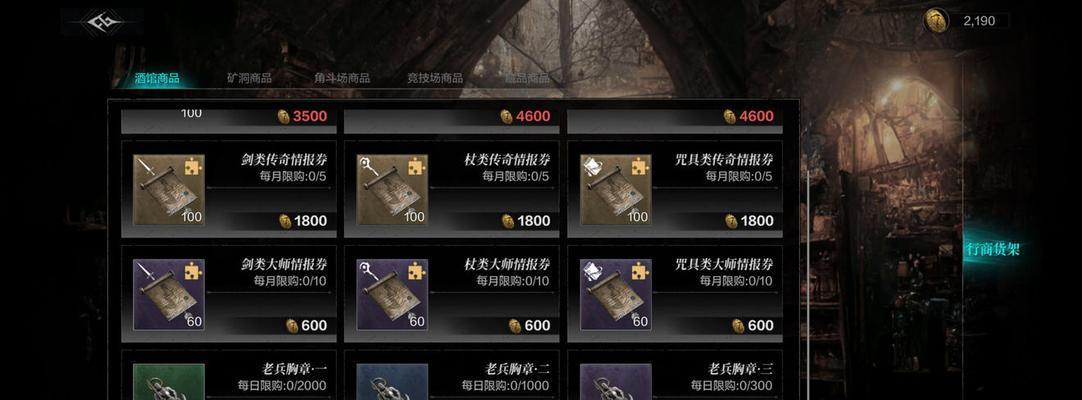Click the back logo icon at top left
This screenshot has height=400, width=1082.
pos(102,23)
